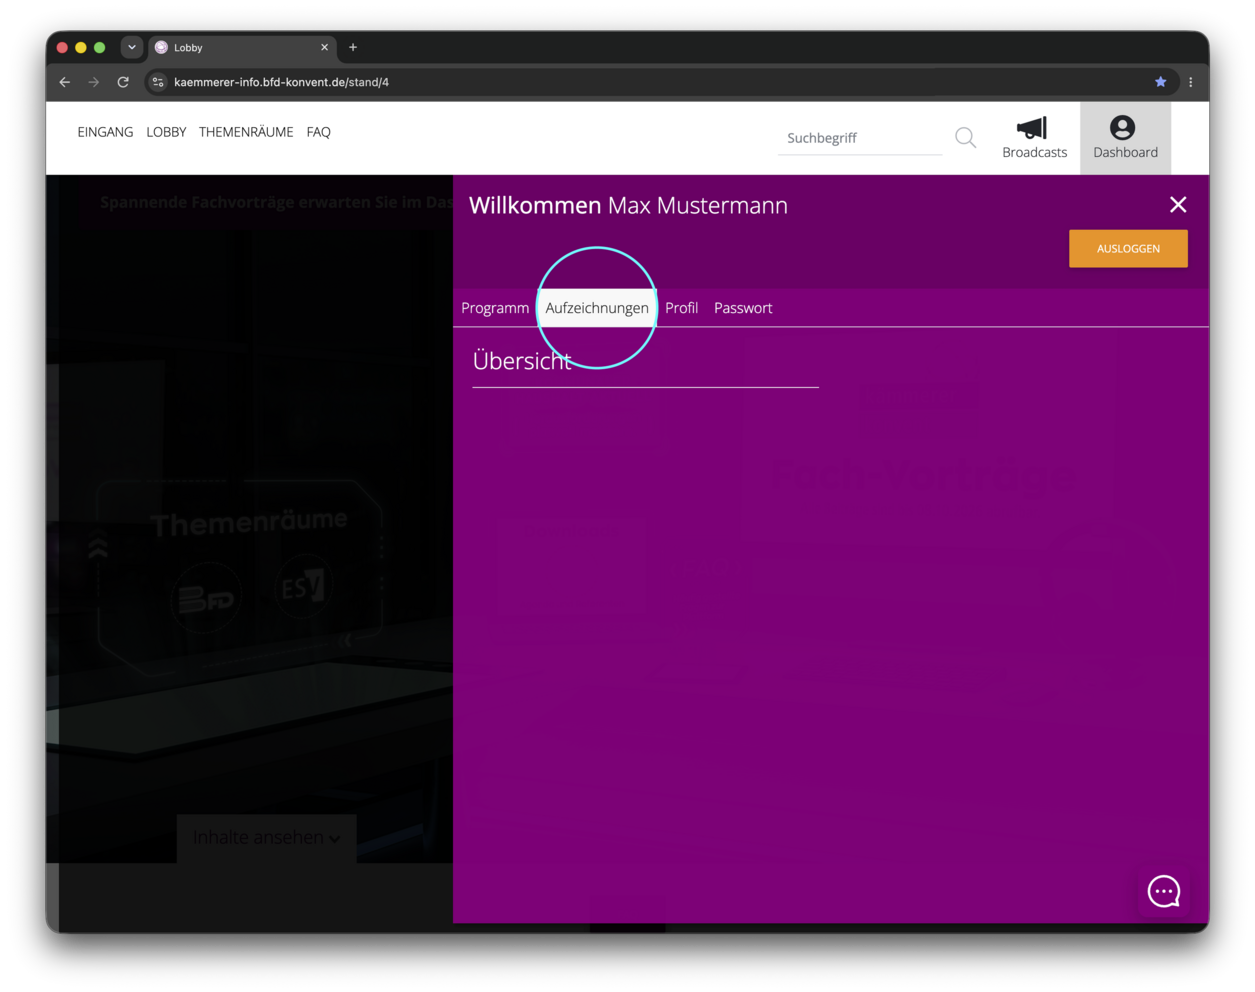
Task: Switch to the Programm tab
Action: [495, 308]
